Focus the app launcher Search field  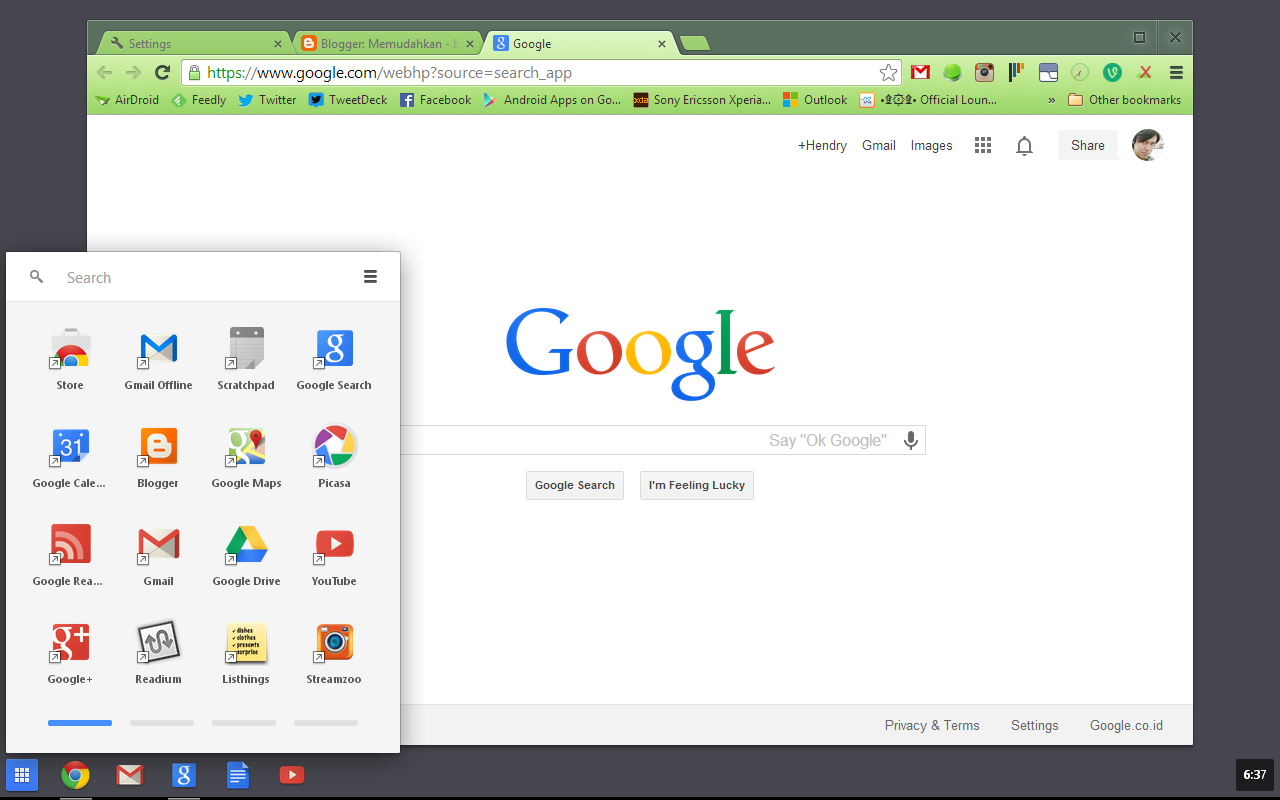pyautogui.click(x=205, y=277)
